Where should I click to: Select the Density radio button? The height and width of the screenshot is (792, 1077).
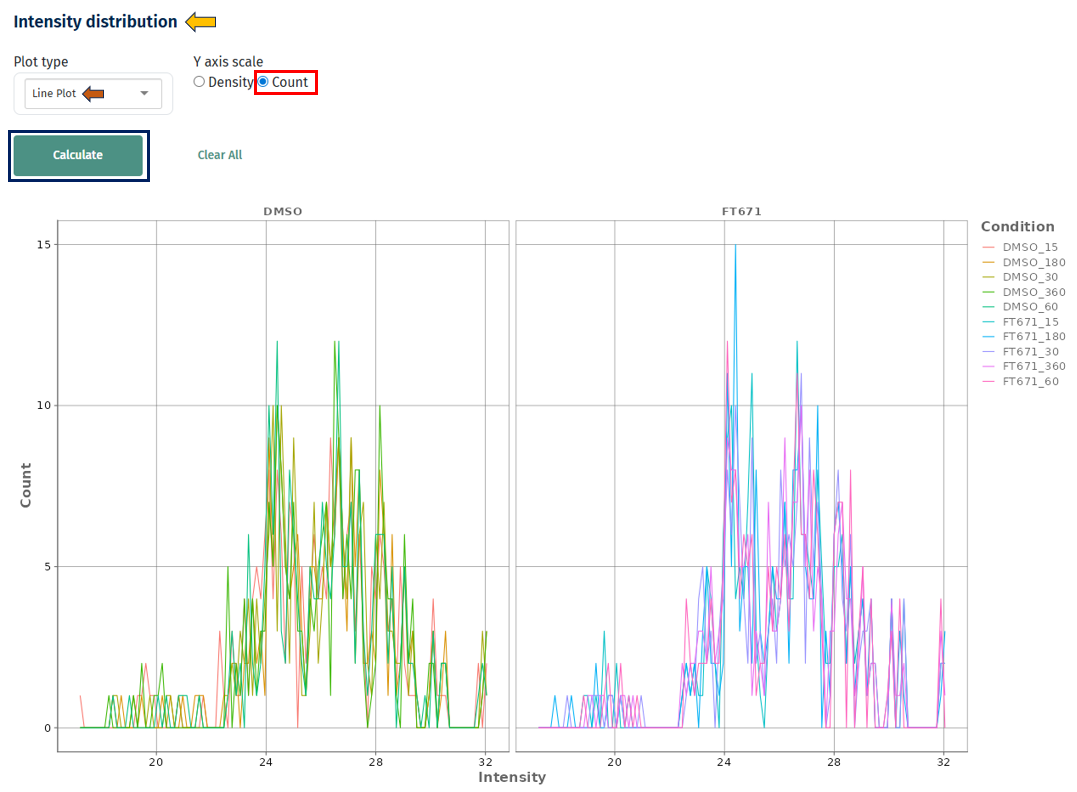tap(198, 82)
